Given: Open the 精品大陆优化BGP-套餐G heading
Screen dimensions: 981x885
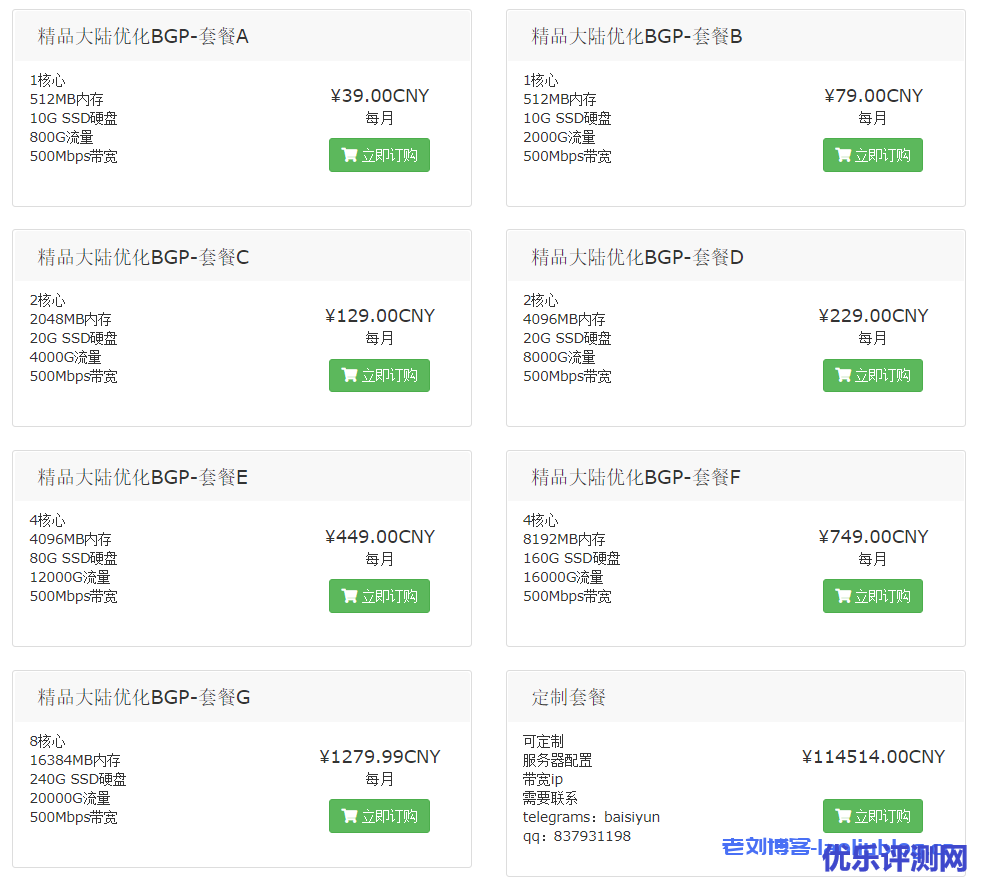Looking at the screenshot, I should [x=144, y=697].
